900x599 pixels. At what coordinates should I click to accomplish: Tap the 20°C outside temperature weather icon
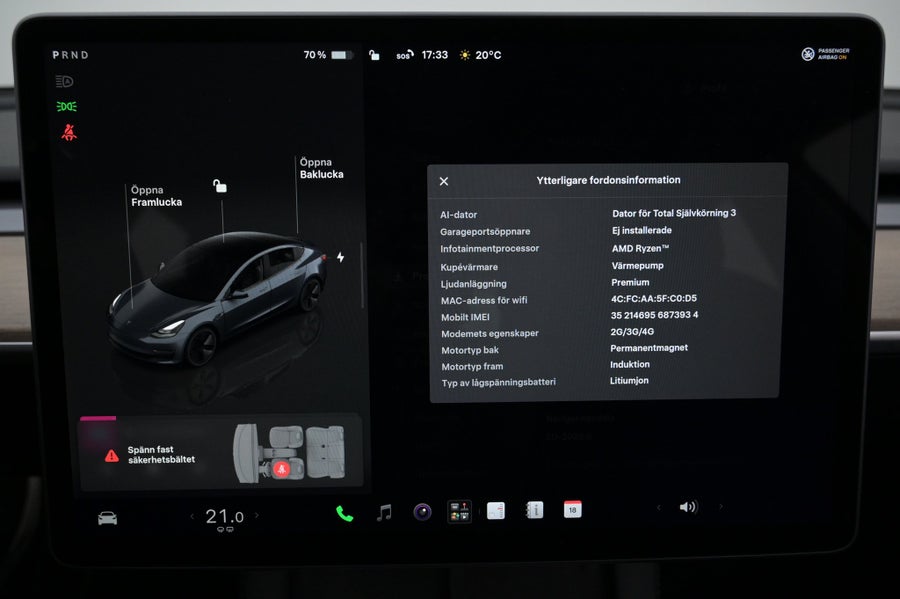[x=480, y=55]
